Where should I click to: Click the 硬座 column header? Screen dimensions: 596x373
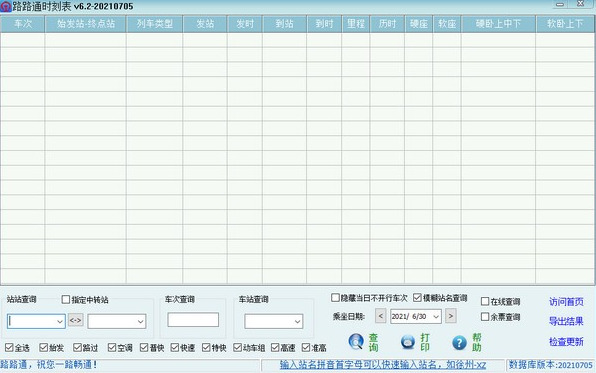click(419, 24)
